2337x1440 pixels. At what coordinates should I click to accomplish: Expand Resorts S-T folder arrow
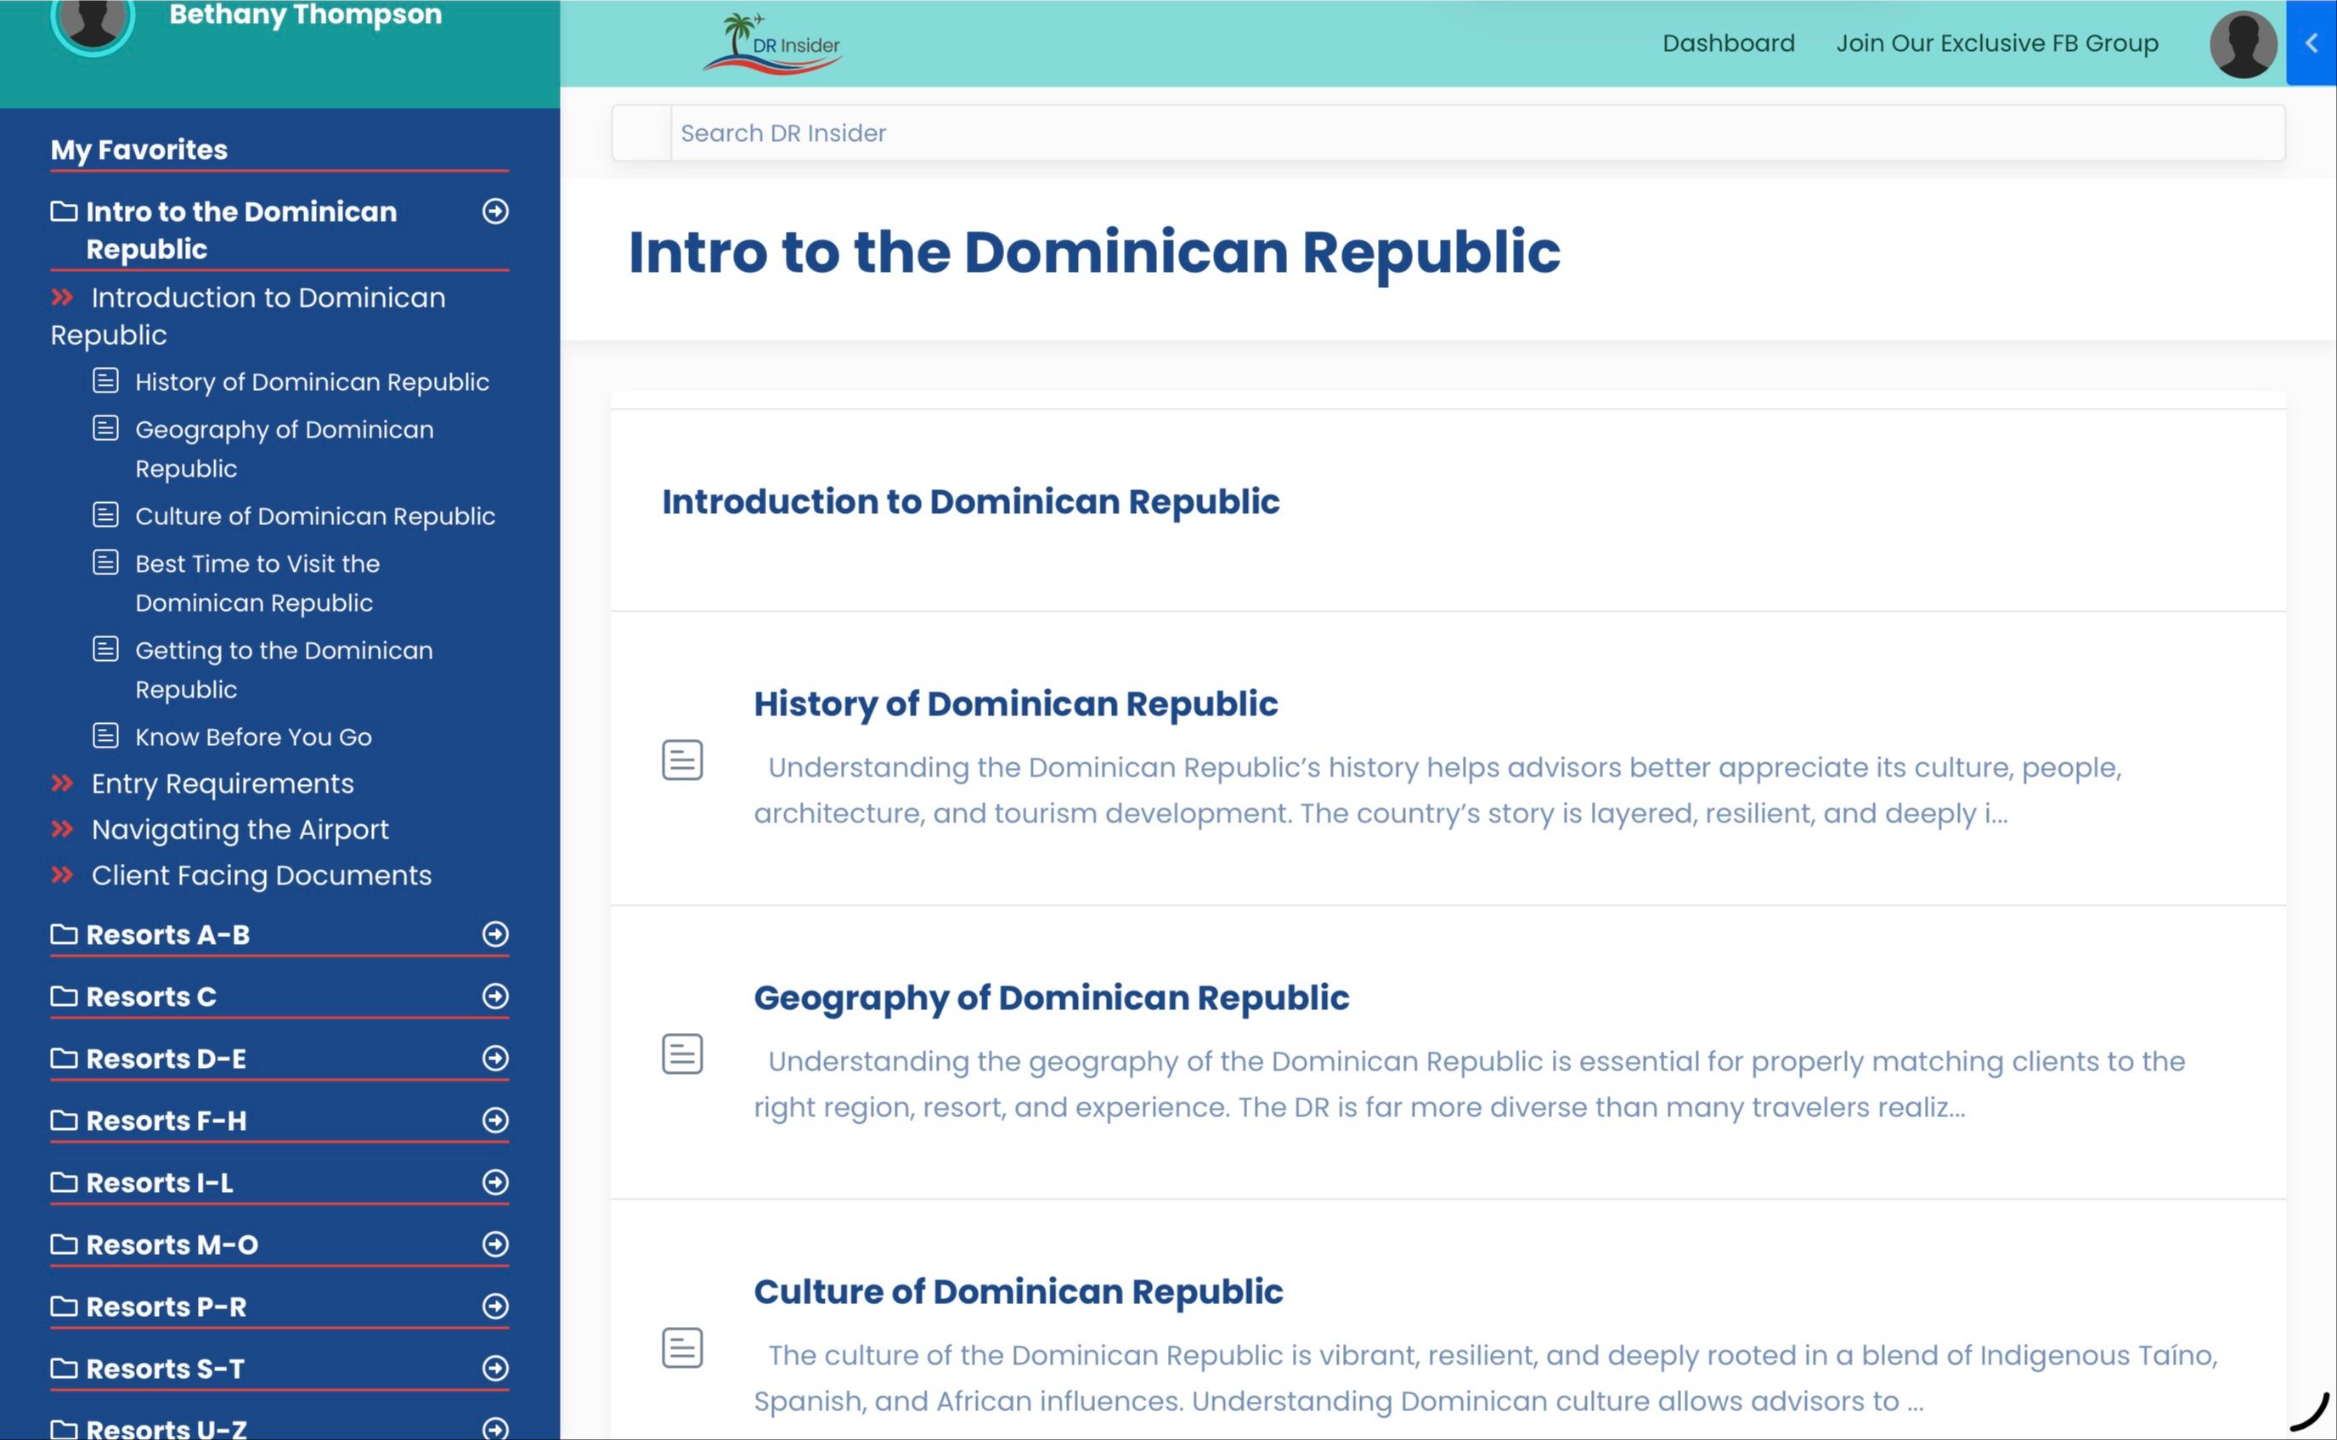495,1368
